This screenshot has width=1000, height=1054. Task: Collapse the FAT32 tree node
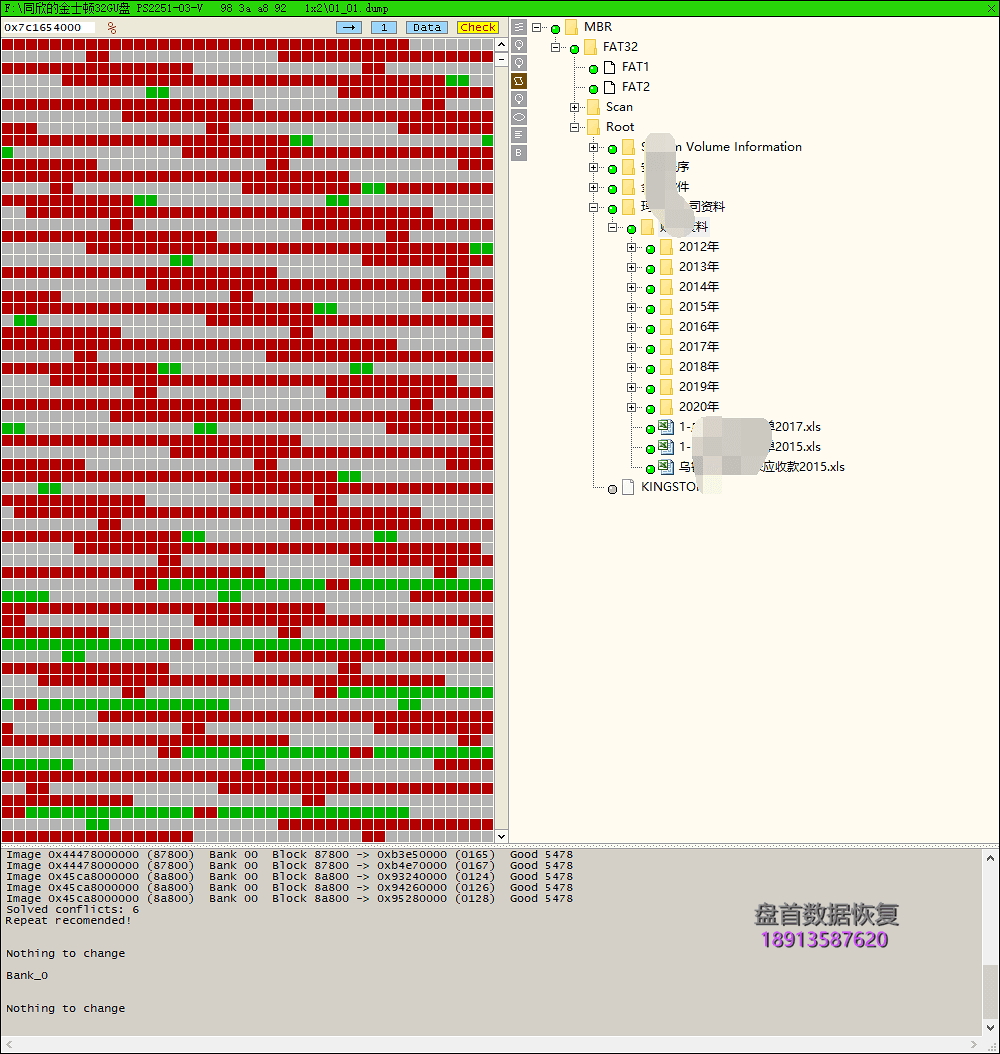[555, 47]
